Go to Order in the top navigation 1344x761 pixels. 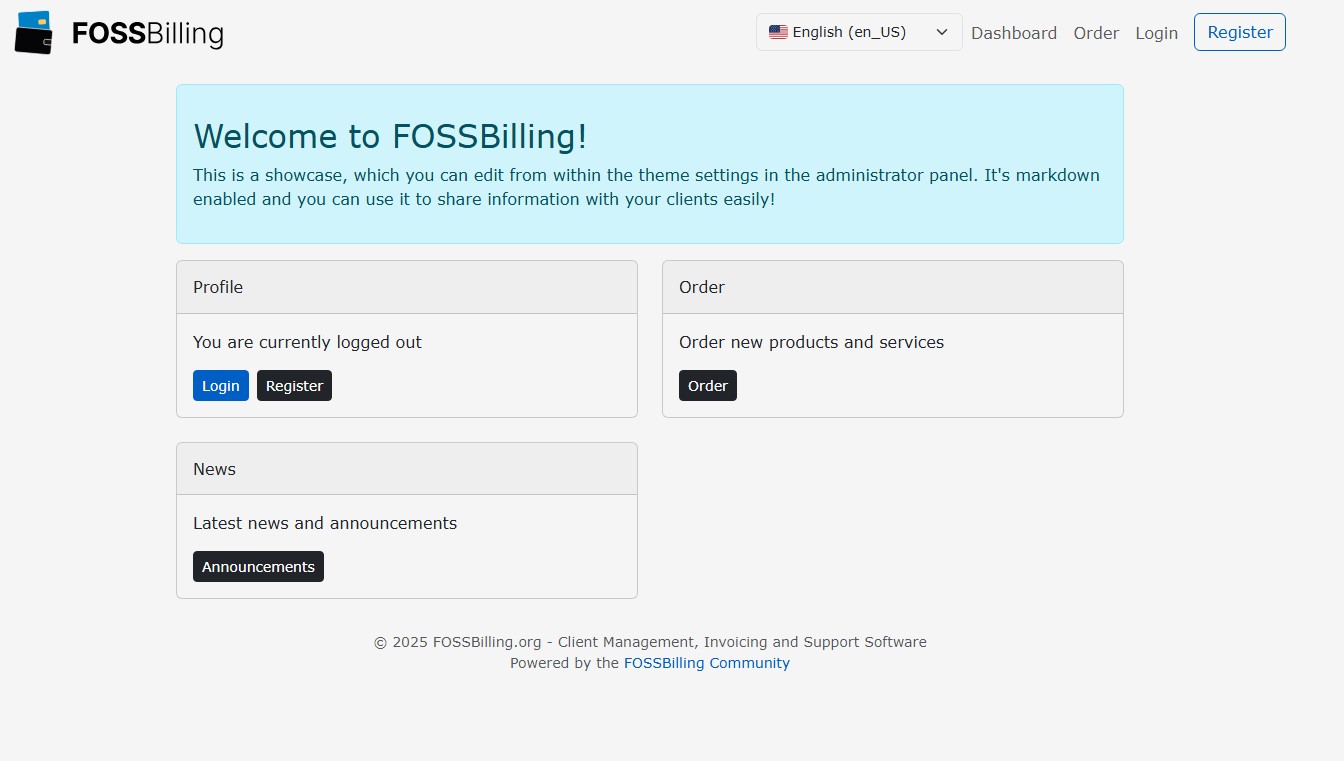tap(1096, 33)
